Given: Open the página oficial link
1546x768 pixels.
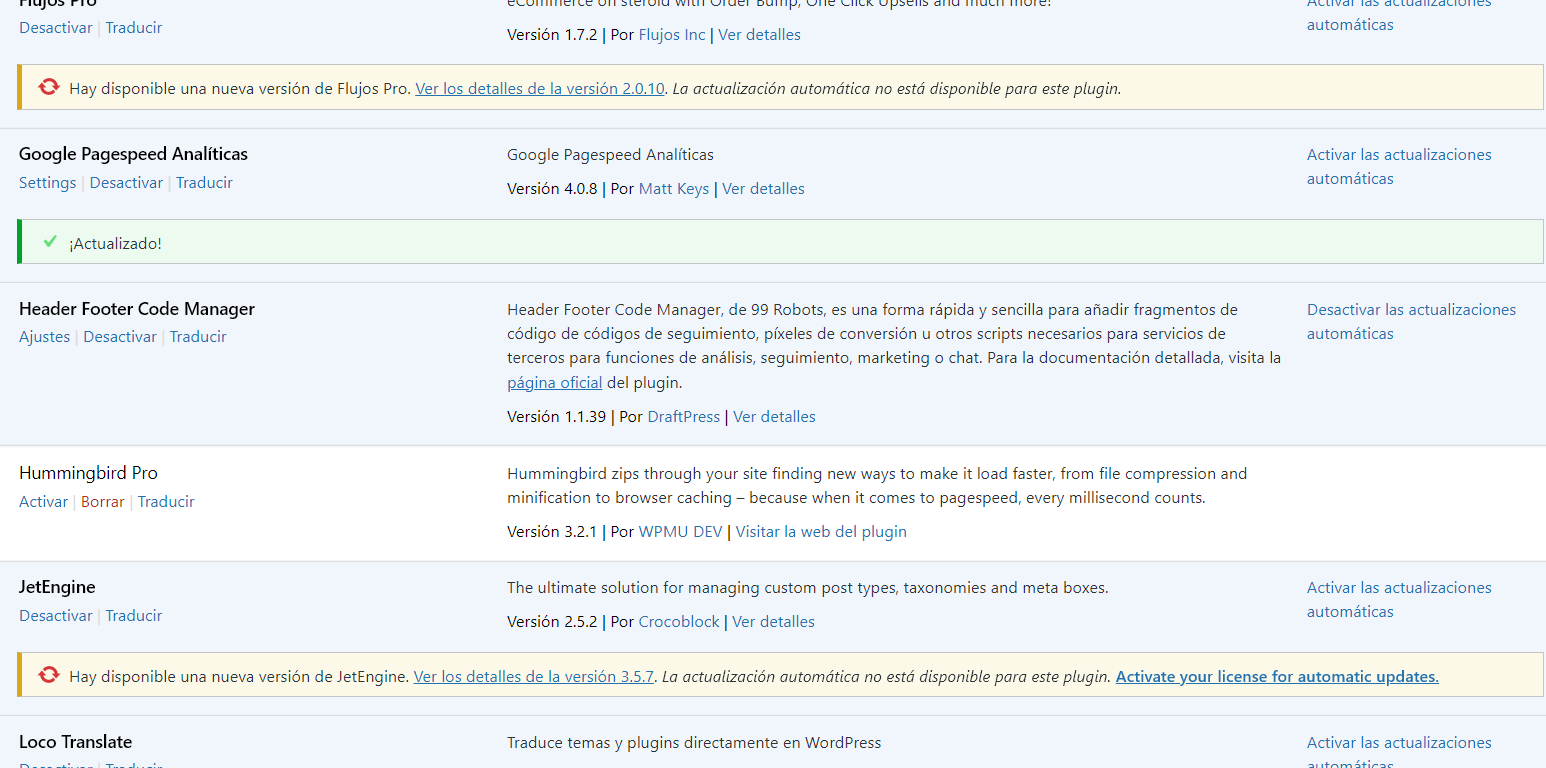Looking at the screenshot, I should tap(555, 382).
